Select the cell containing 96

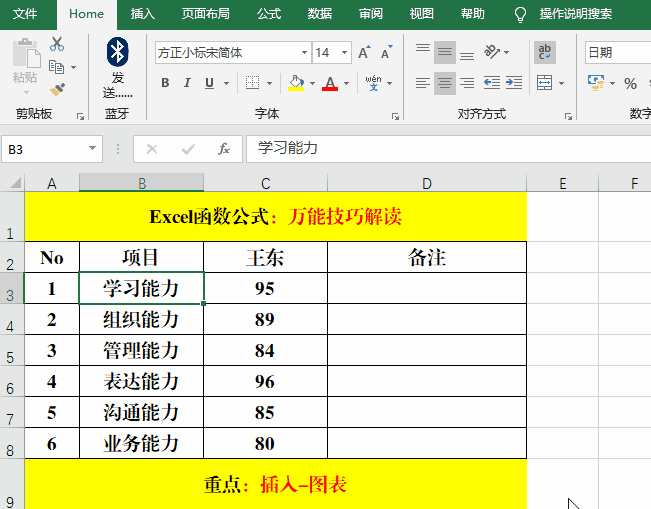(x=265, y=381)
